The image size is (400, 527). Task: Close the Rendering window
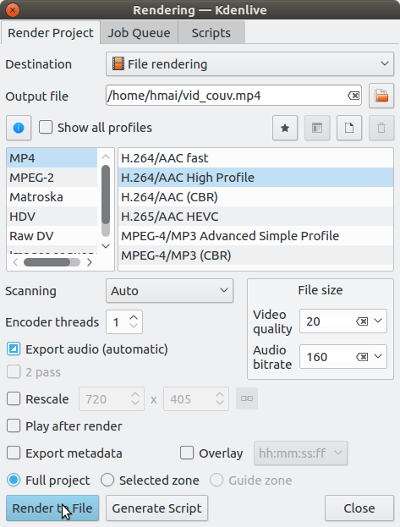point(12,10)
